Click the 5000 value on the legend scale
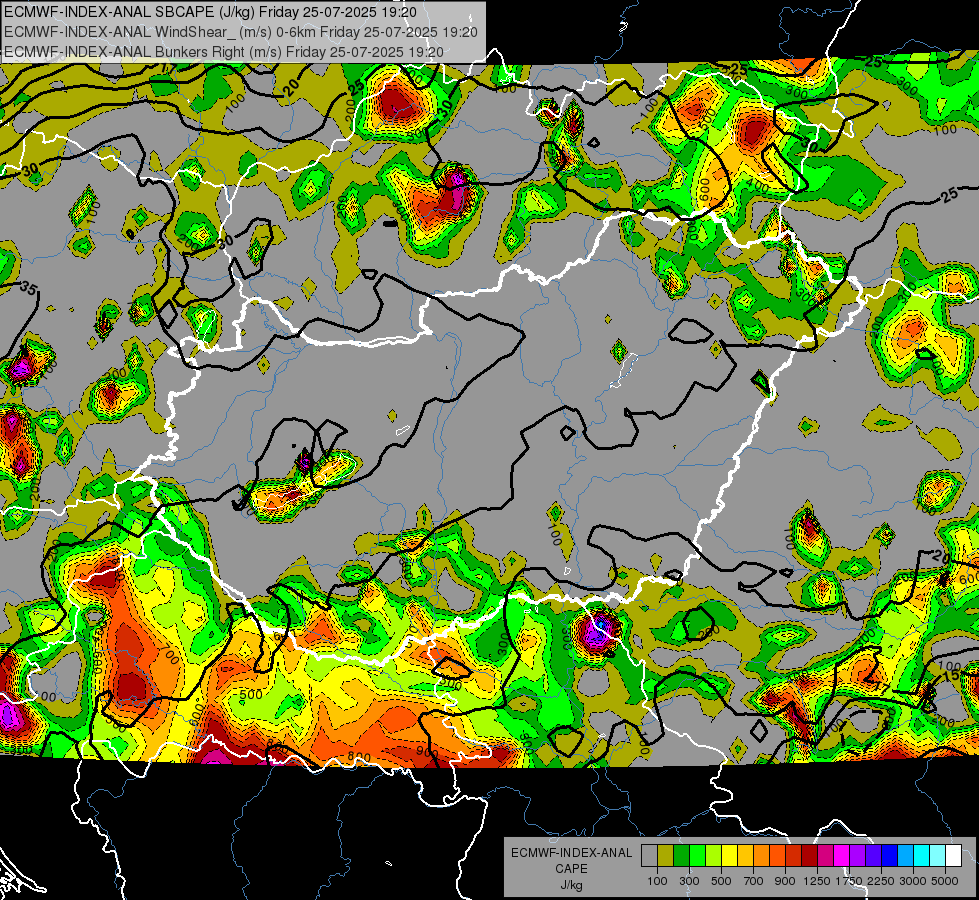The image size is (979, 900). click(945, 881)
